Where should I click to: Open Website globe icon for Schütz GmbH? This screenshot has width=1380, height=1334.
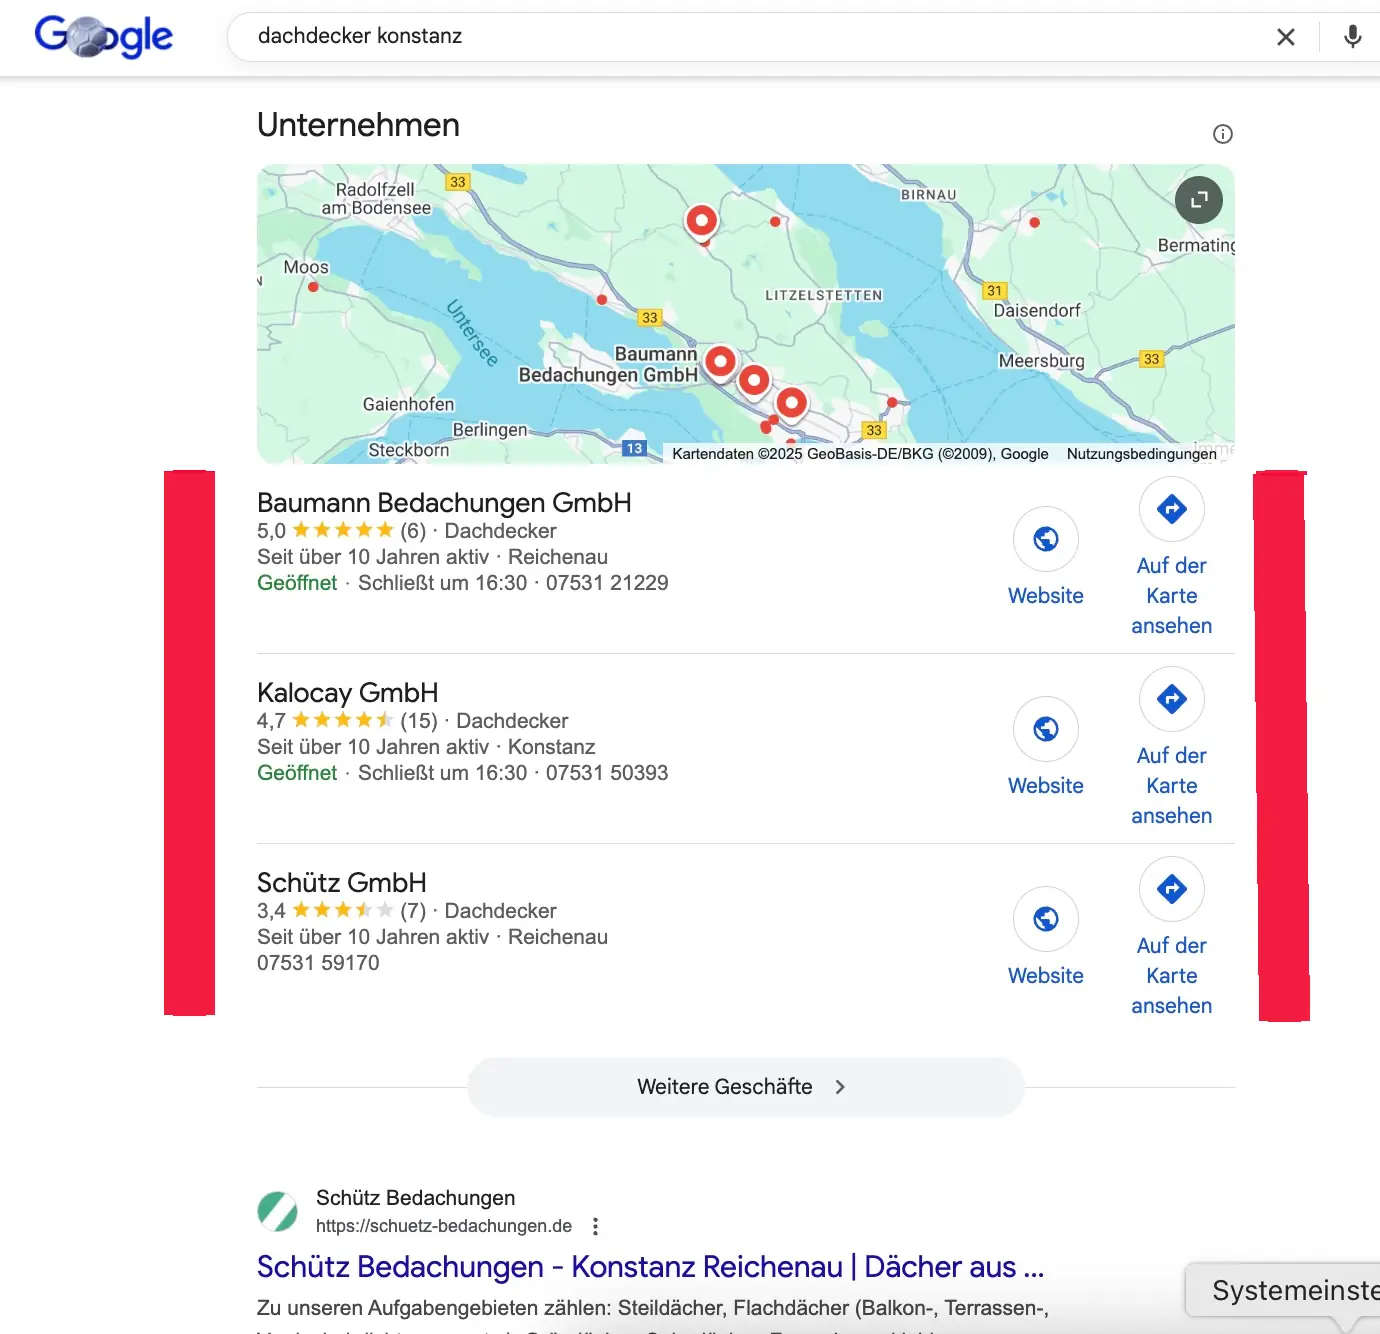[x=1046, y=919]
